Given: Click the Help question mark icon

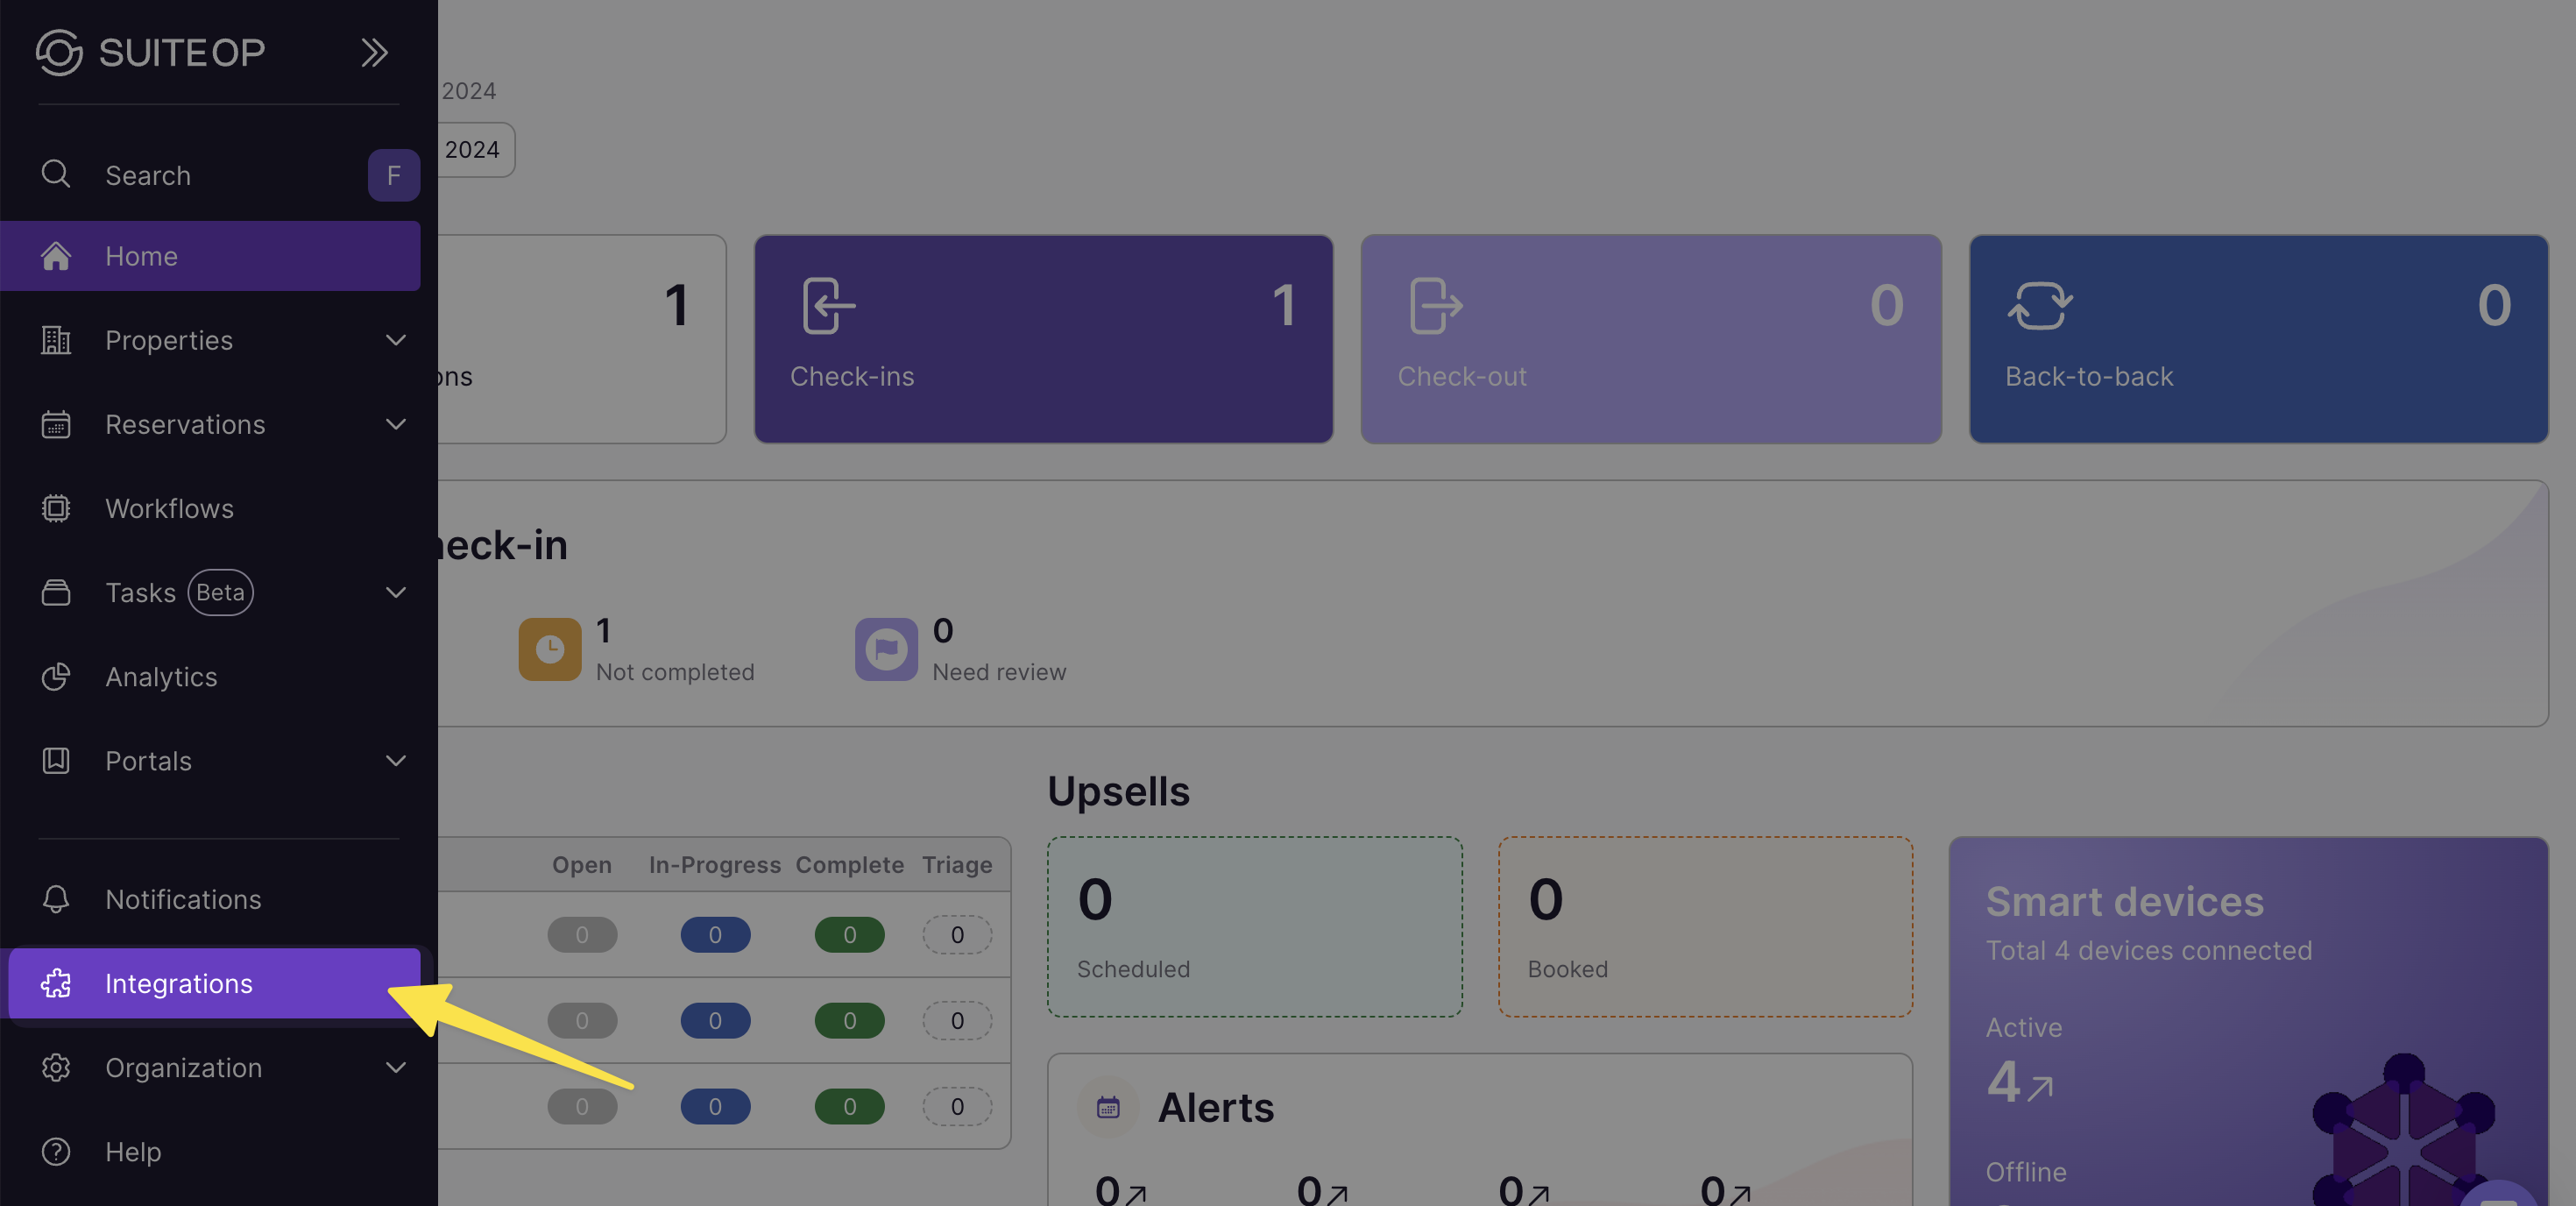Looking at the screenshot, I should (x=56, y=1151).
